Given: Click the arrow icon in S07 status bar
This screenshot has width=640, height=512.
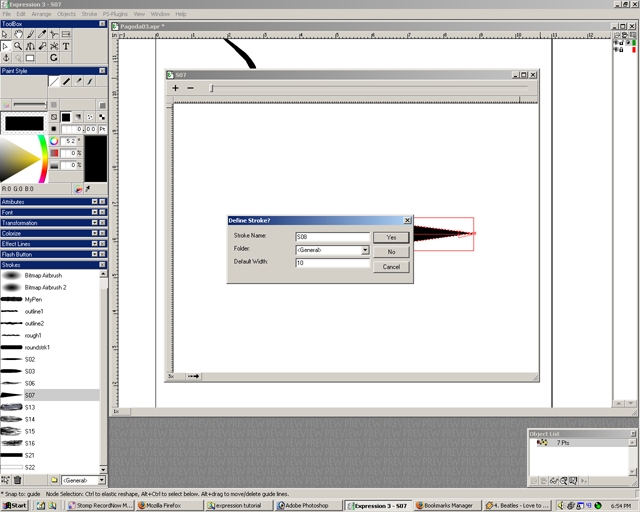Looking at the screenshot, I should pyautogui.click(x=193, y=376).
